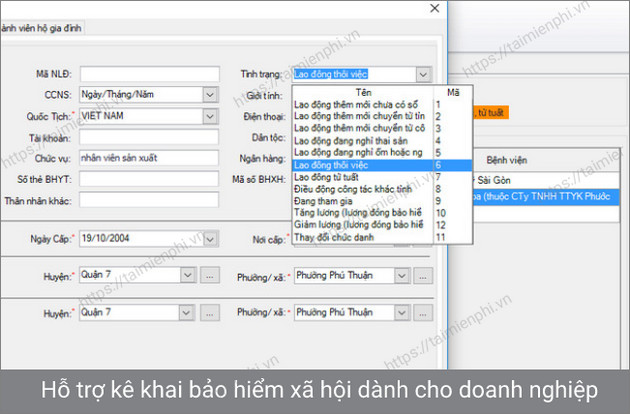Switch to the 'thành viên hộ gia đình' tab
Image resolution: width=630 pixels, height=414 pixels.
coord(42,28)
